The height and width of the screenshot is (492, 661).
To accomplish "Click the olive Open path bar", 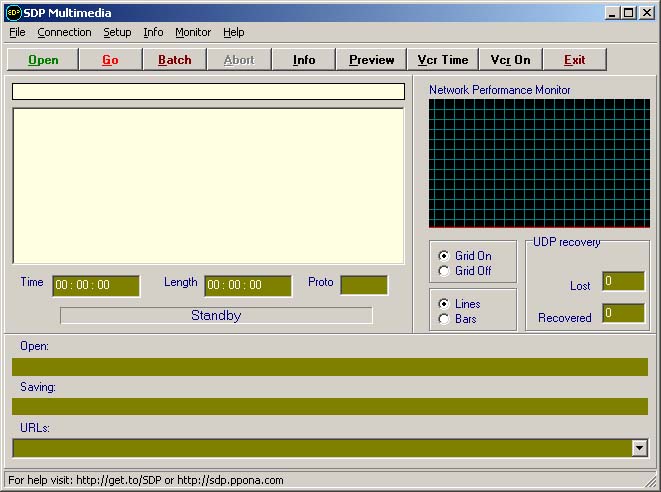I will 330,367.
